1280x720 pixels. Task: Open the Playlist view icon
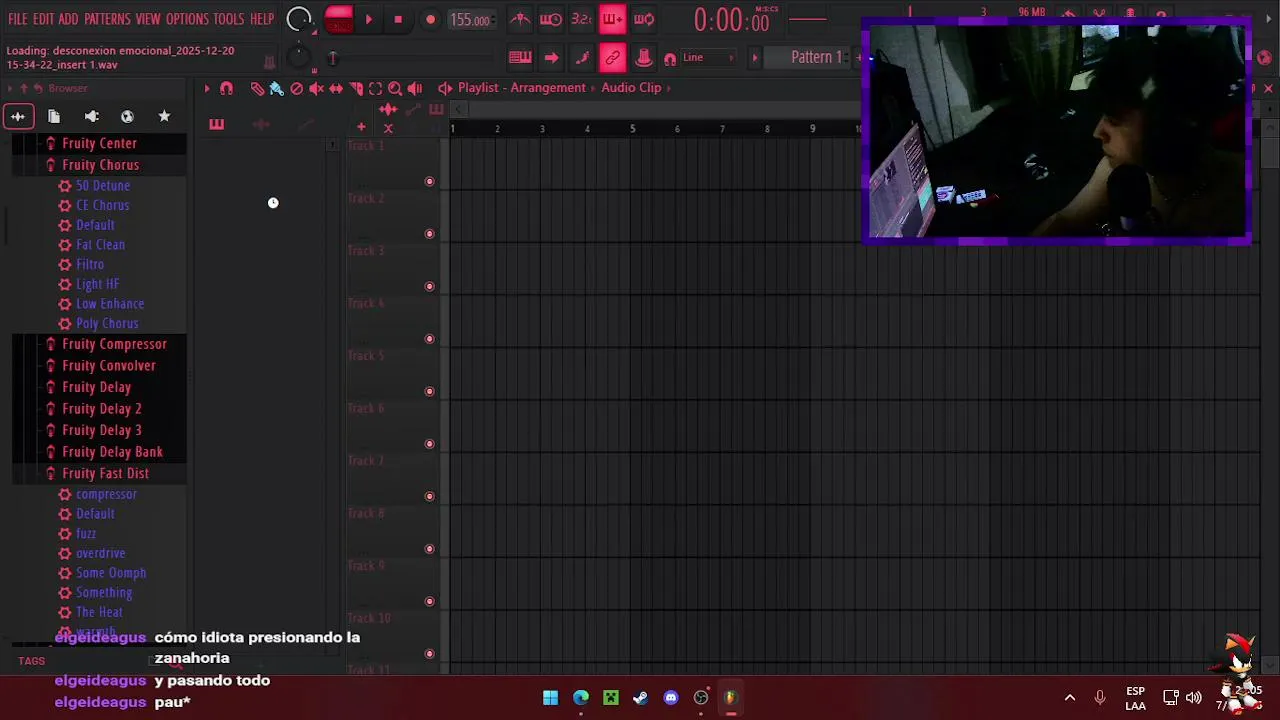(x=520, y=58)
